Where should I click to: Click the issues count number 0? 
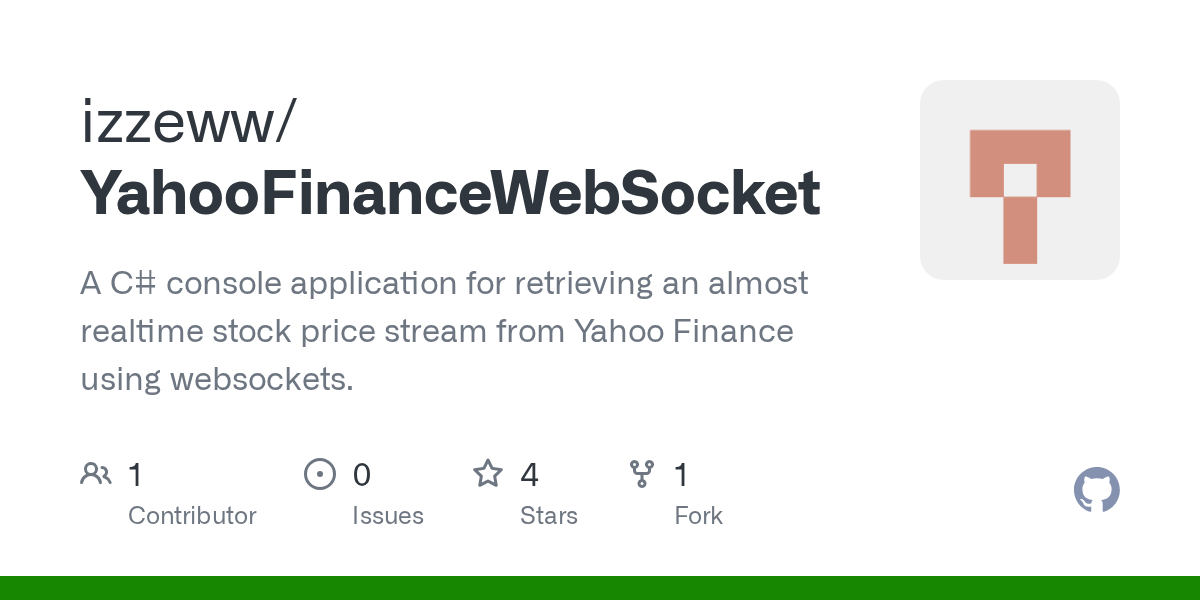coord(362,475)
